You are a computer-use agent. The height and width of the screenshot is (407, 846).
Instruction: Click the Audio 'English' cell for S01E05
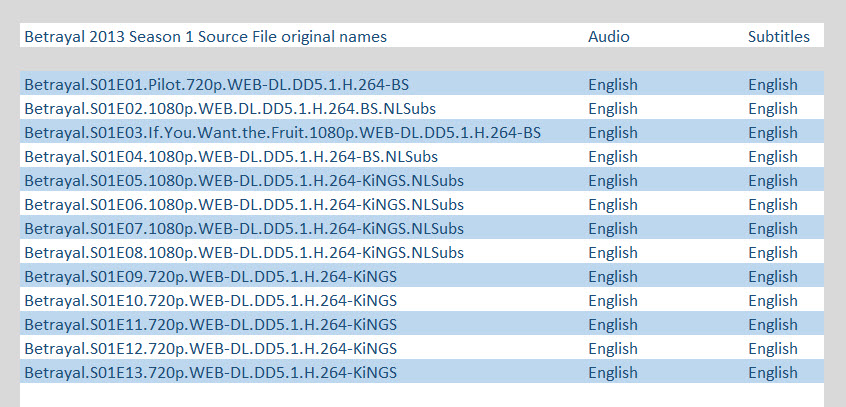click(x=613, y=181)
